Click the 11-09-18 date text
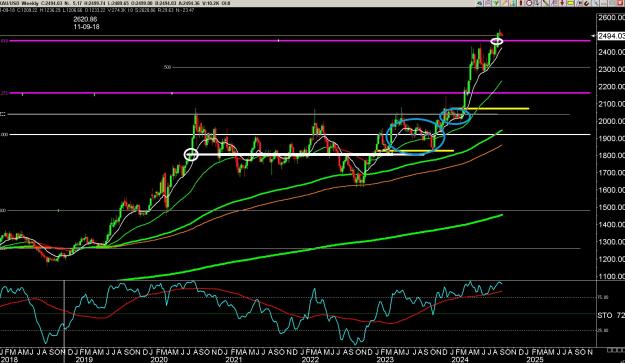The height and width of the screenshot is (363, 625). [x=86, y=27]
